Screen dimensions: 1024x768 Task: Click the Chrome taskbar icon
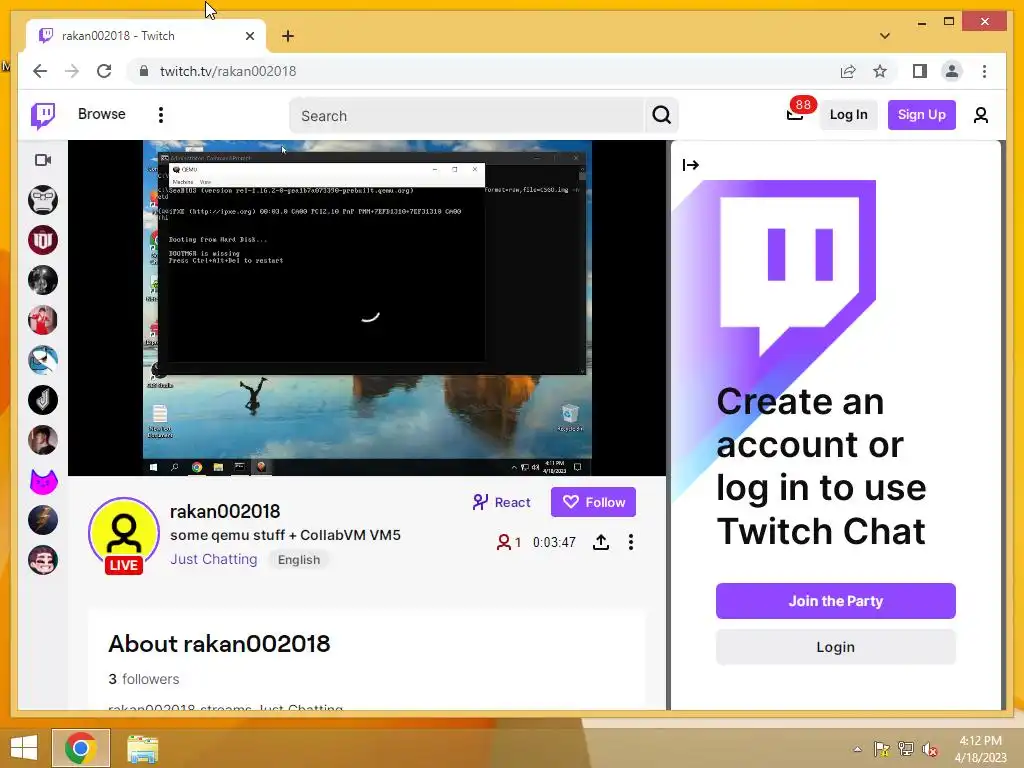(81, 748)
